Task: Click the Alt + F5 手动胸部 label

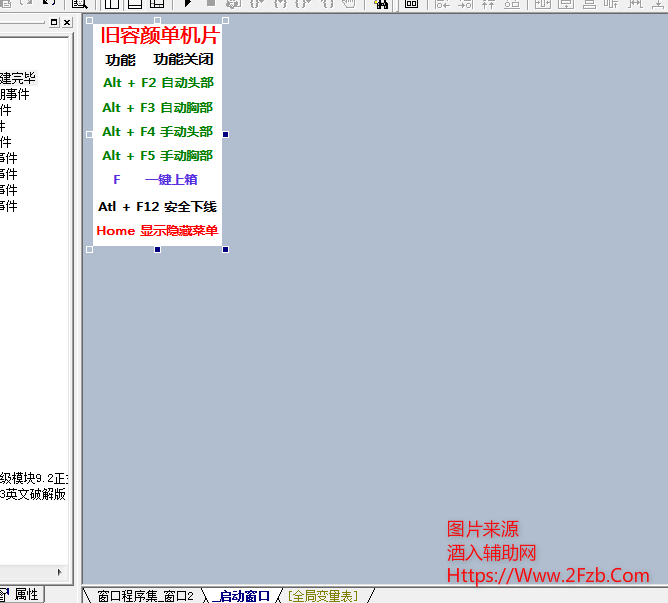Action: 158,156
